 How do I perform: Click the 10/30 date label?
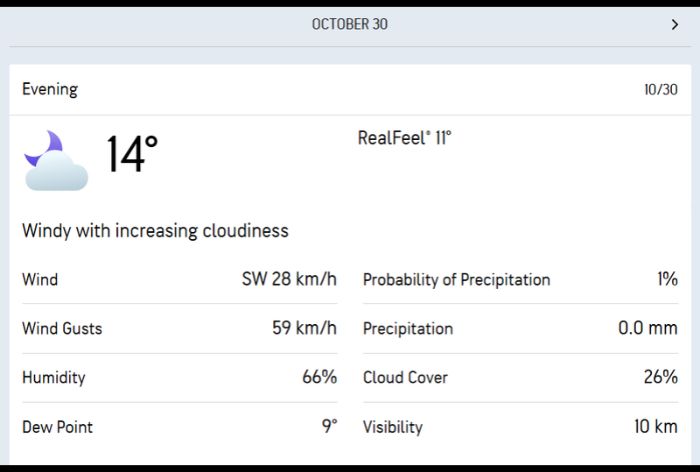[661, 89]
